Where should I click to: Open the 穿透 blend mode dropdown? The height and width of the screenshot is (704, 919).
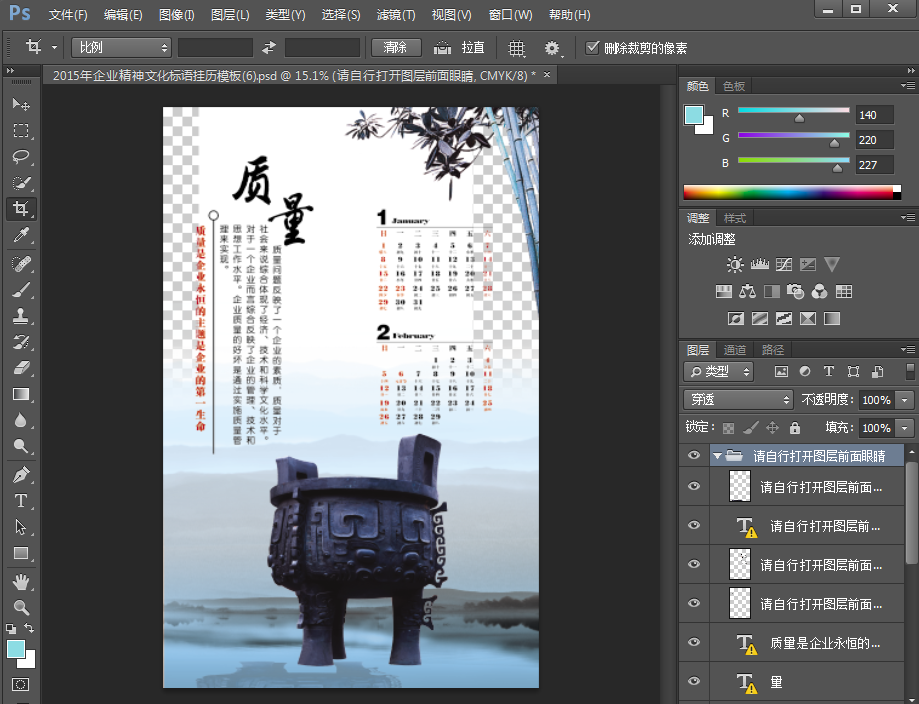pyautogui.click(x=738, y=400)
